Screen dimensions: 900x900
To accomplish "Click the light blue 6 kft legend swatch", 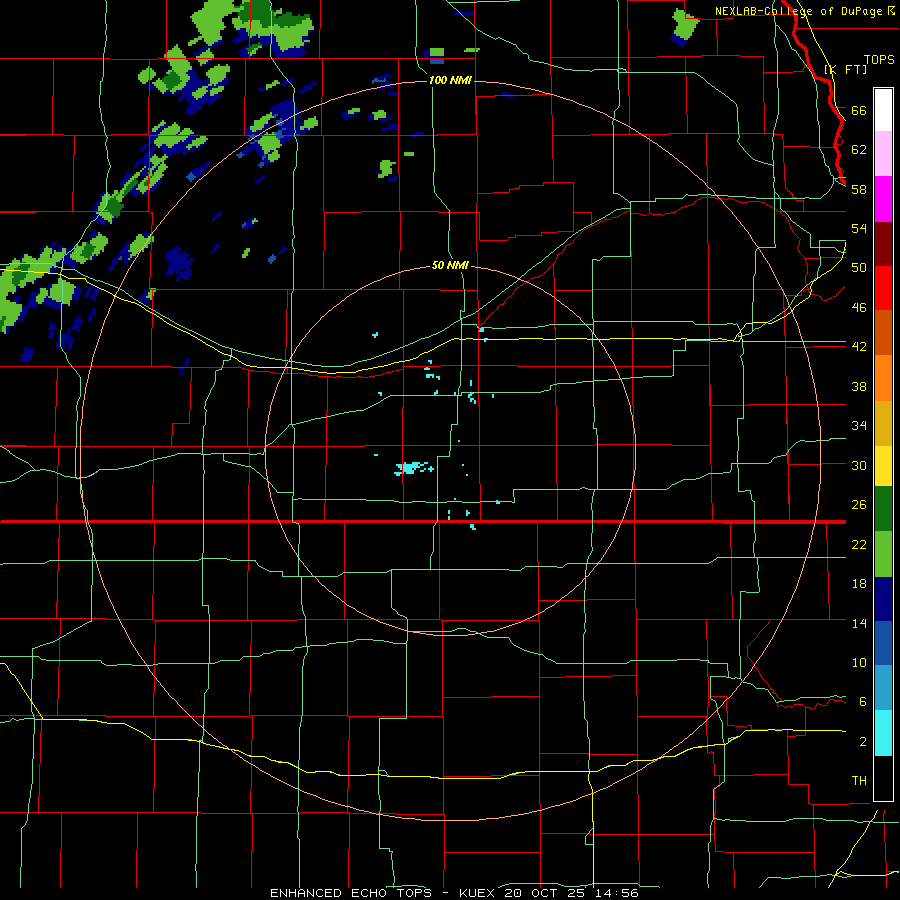I will (883, 688).
